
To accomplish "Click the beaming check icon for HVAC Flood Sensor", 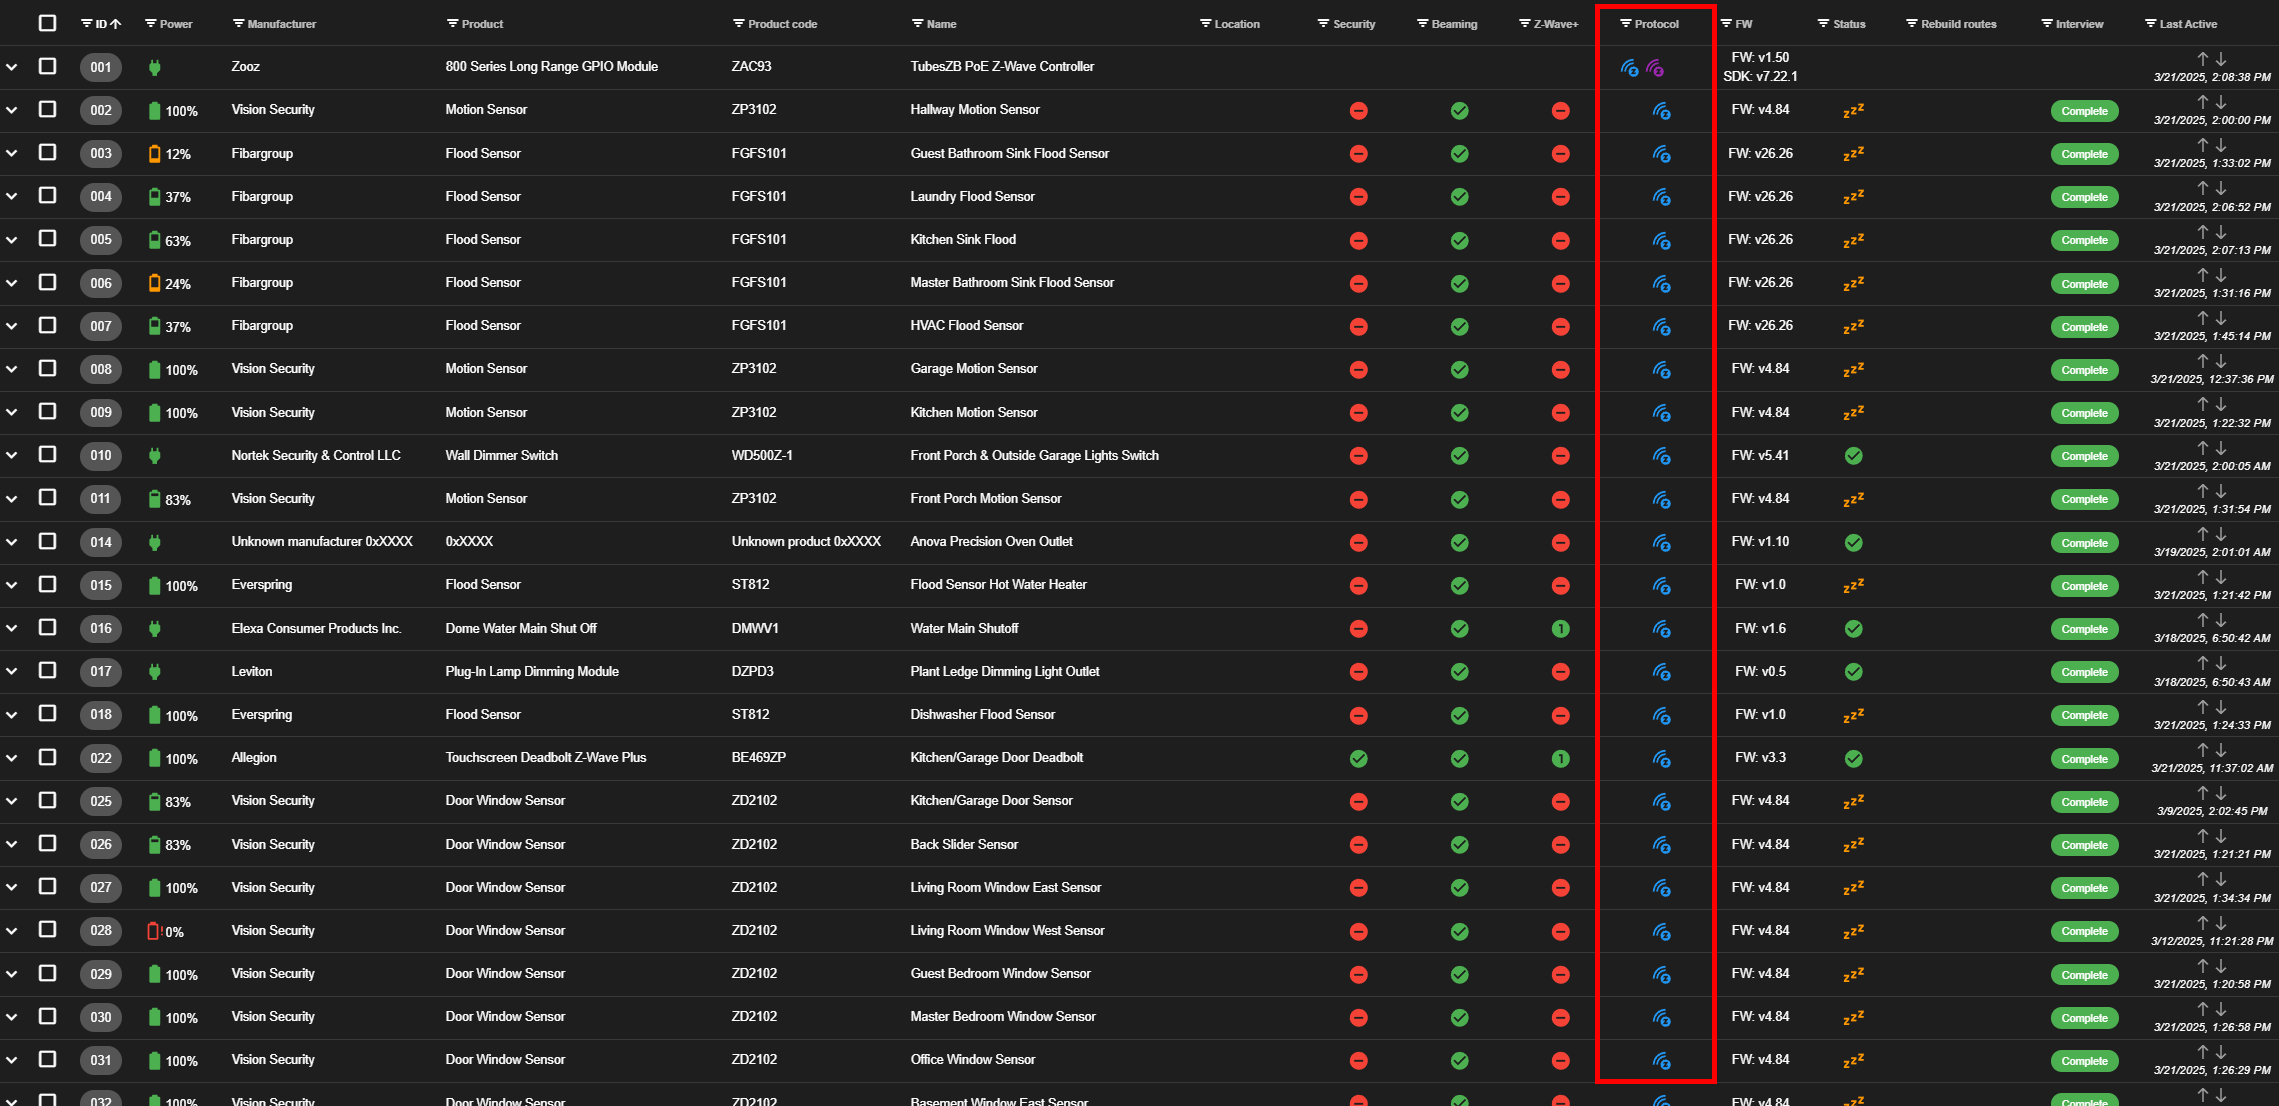I will coord(1459,327).
